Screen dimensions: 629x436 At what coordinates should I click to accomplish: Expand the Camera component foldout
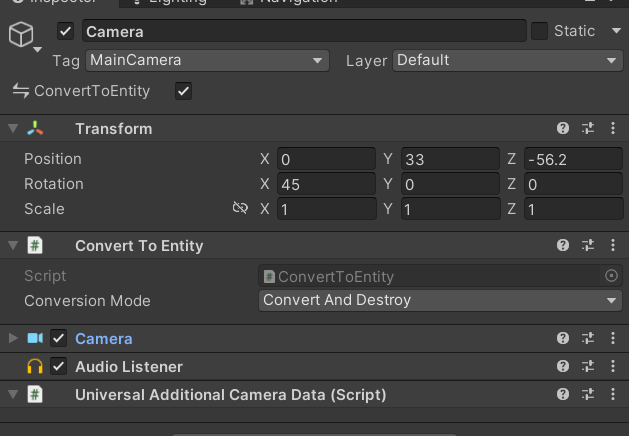point(13,339)
